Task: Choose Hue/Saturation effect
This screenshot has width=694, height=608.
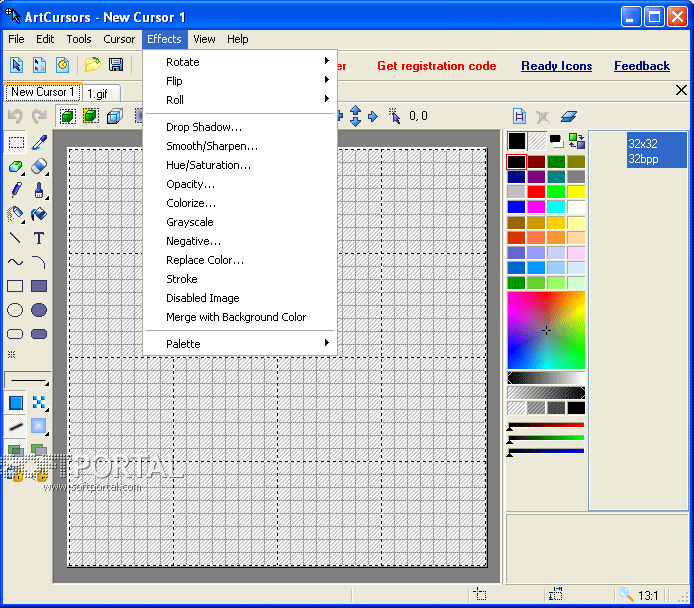Action: point(240,165)
